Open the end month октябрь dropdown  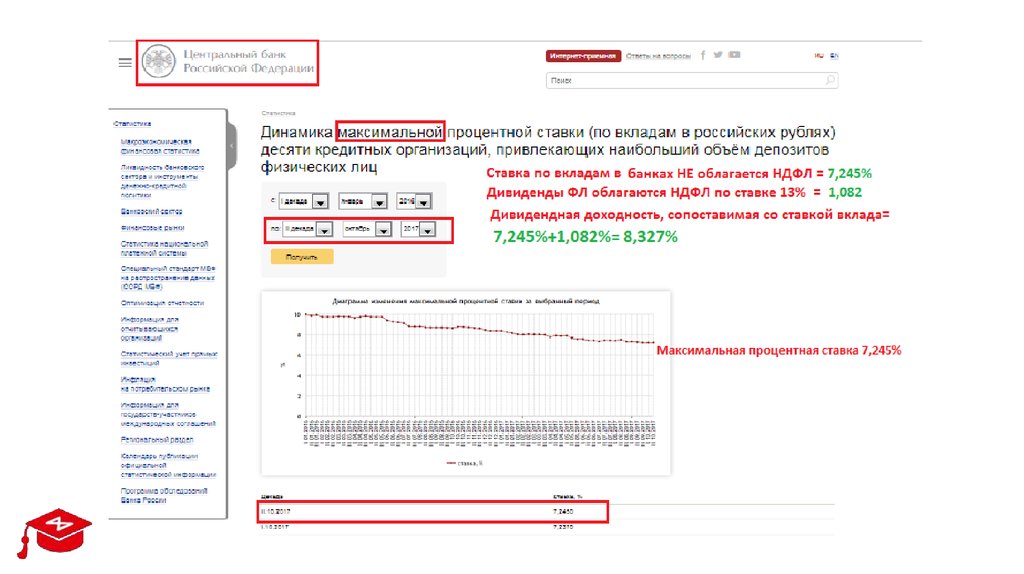367,229
